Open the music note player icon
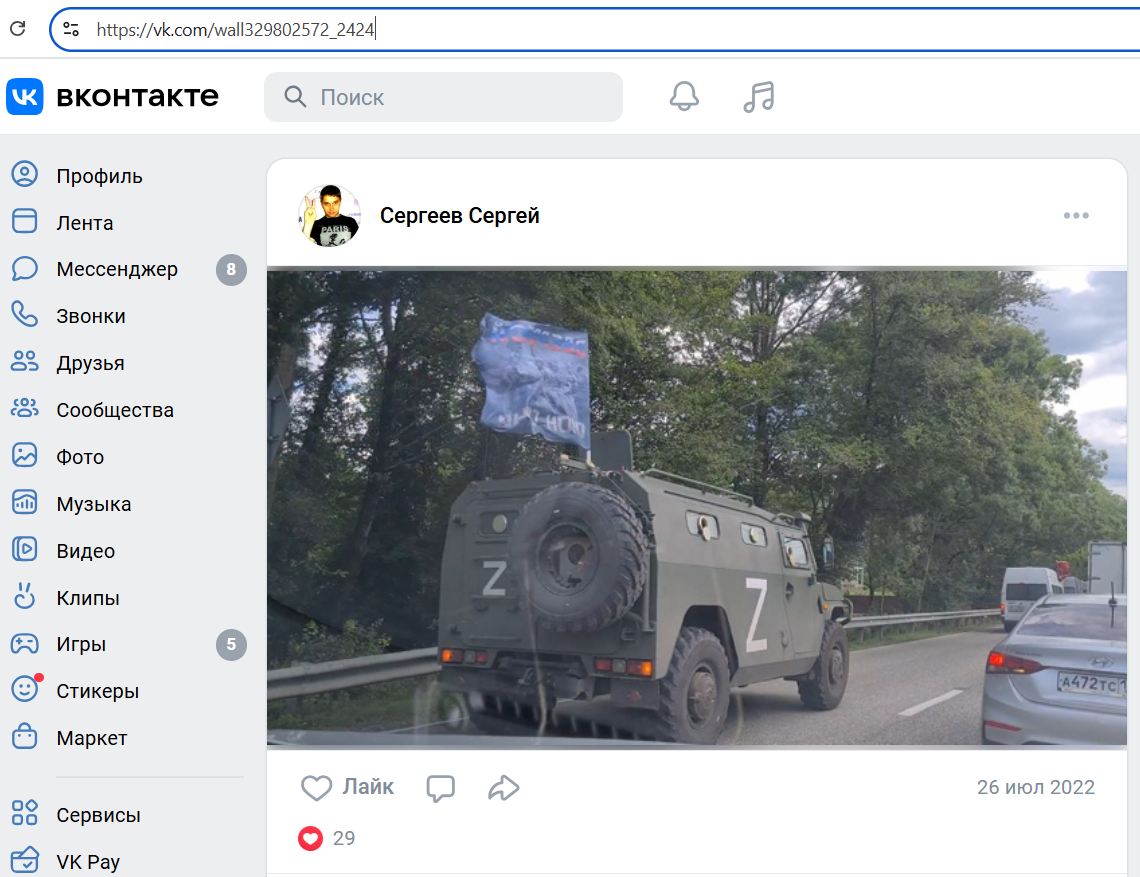Screen dimensions: 1140x877 click(759, 97)
